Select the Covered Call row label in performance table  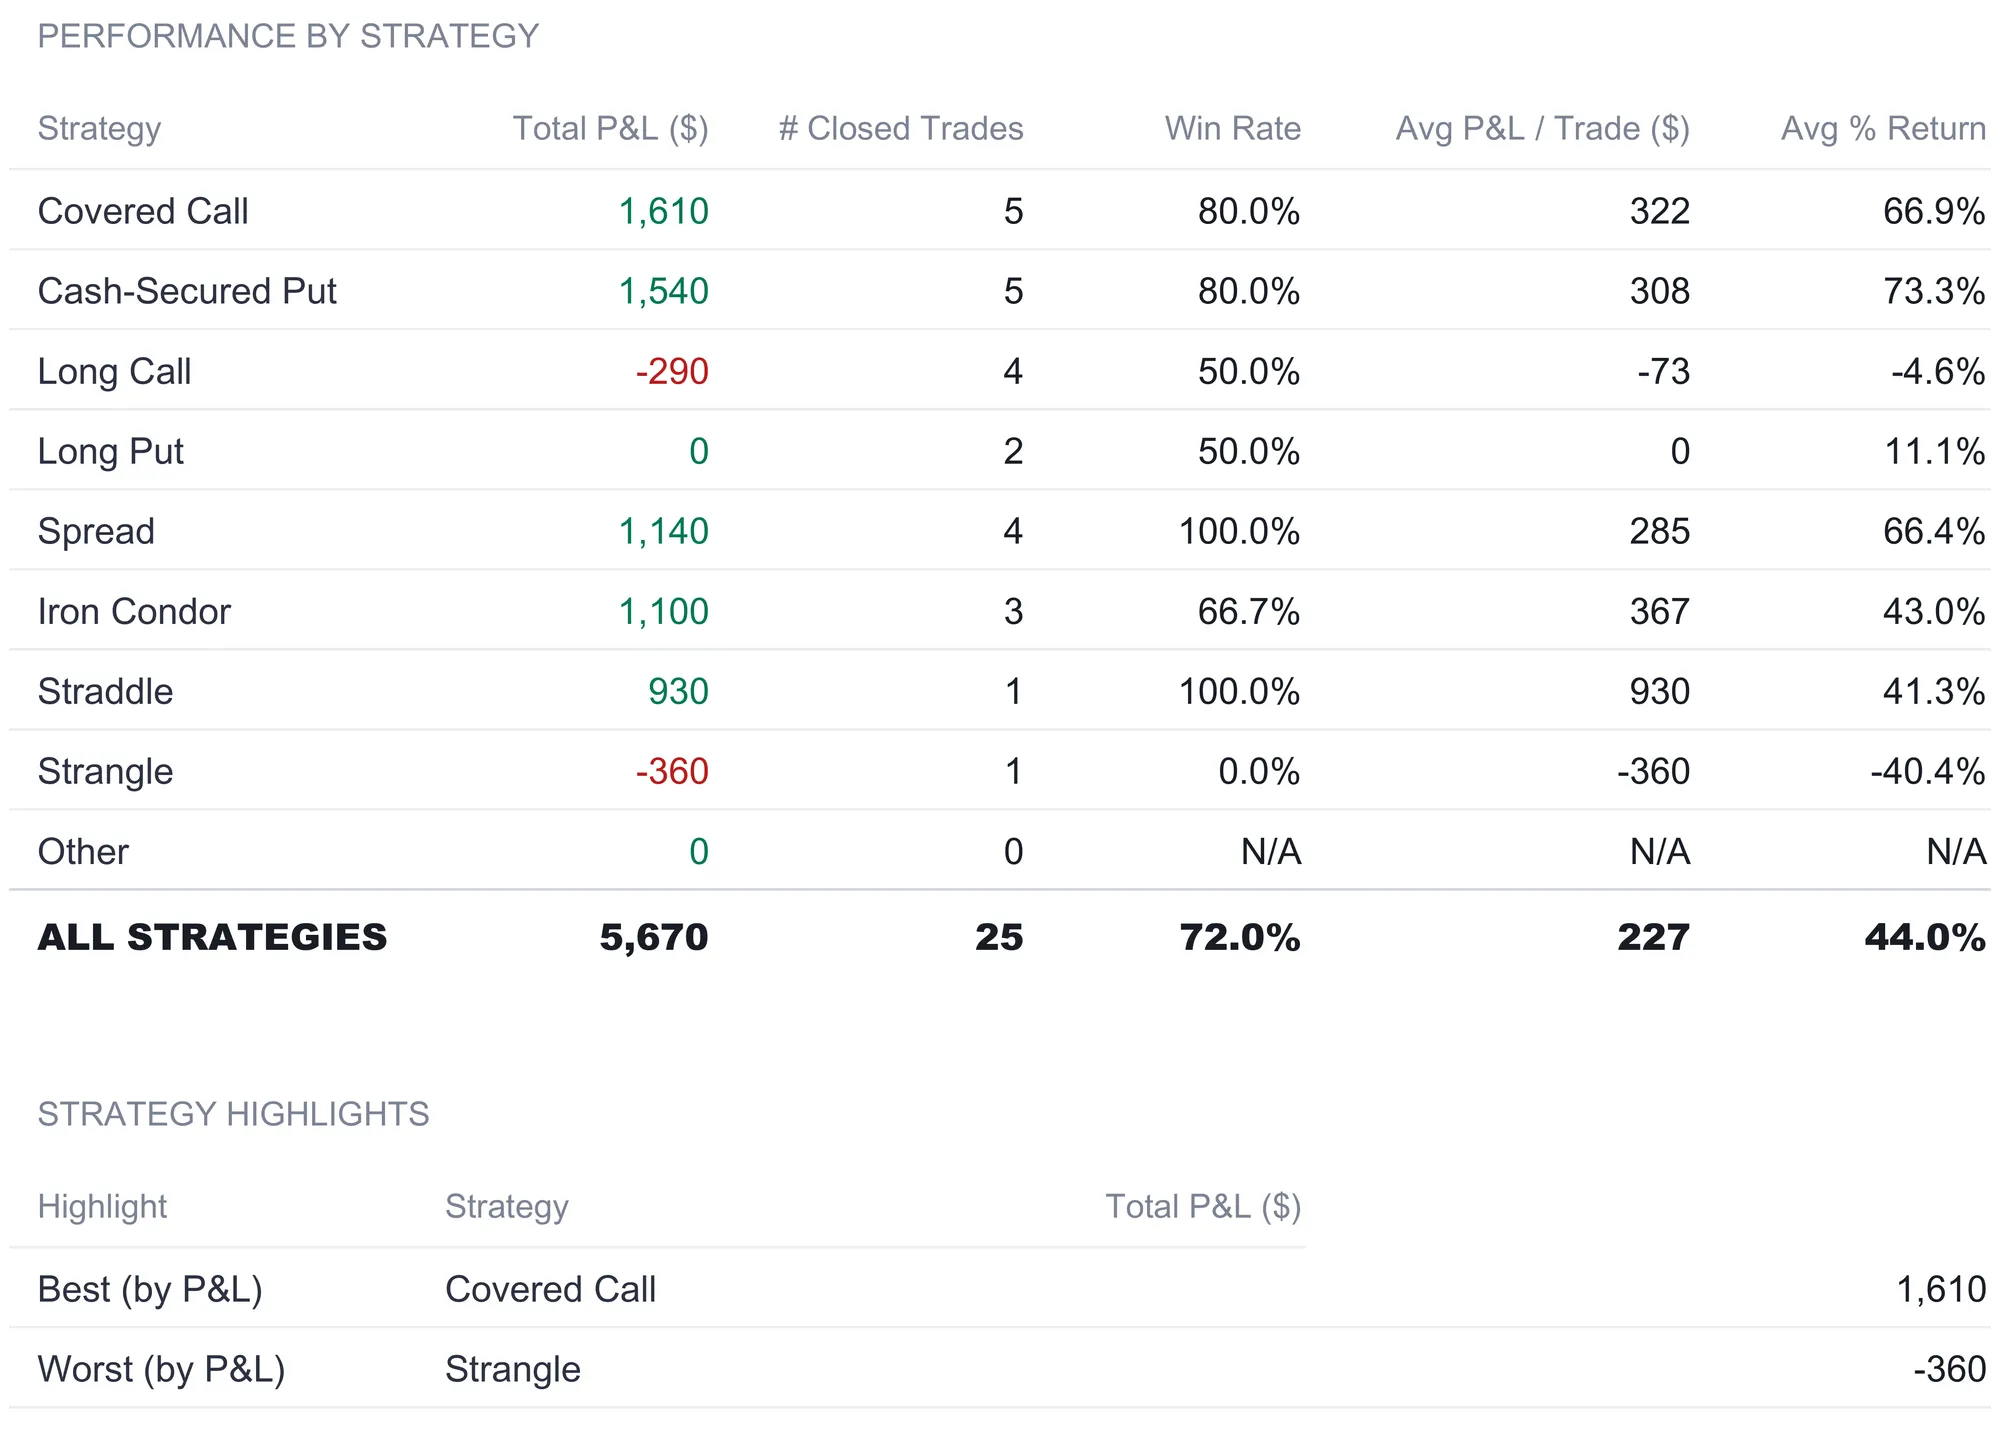(x=143, y=211)
